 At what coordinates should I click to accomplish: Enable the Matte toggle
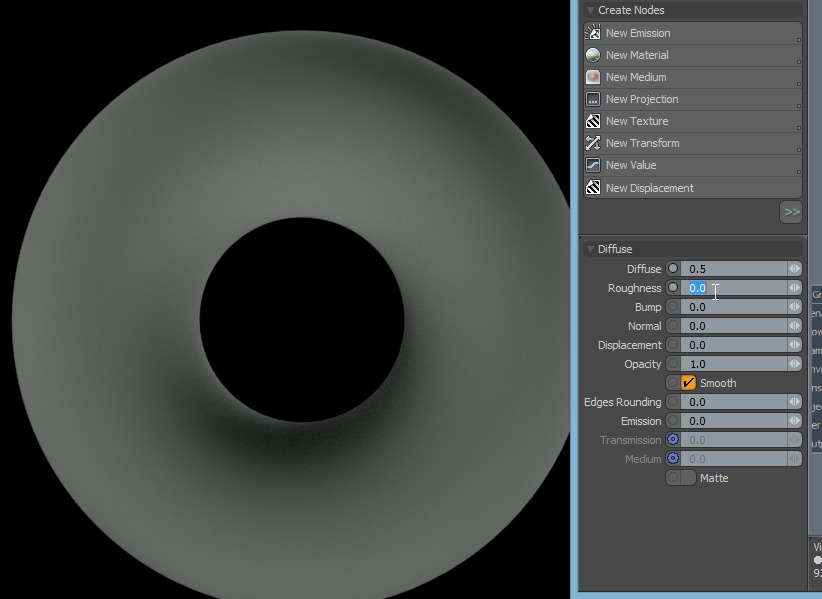coord(688,477)
